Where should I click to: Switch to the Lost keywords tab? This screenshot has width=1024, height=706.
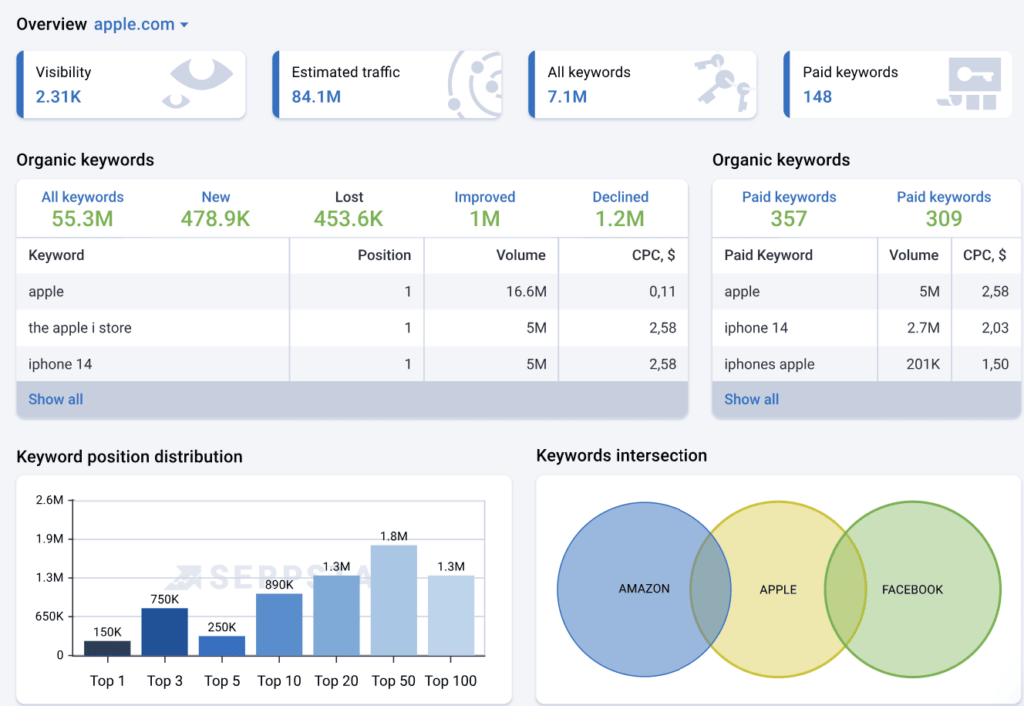[x=349, y=209]
